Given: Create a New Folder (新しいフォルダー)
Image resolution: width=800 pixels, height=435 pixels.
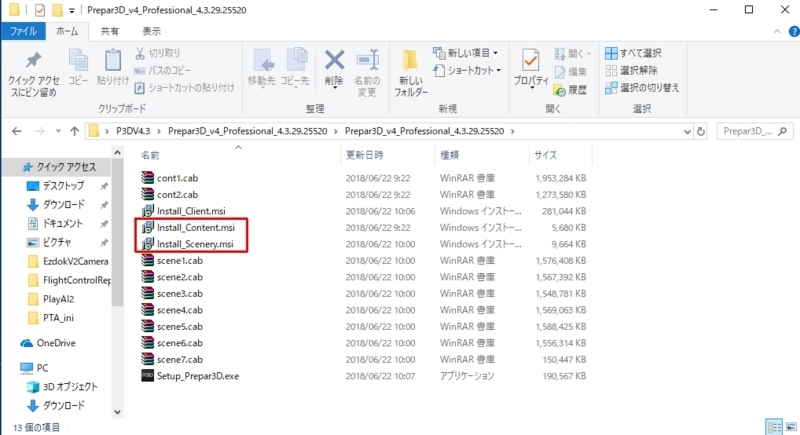Looking at the screenshot, I should coord(411,73).
